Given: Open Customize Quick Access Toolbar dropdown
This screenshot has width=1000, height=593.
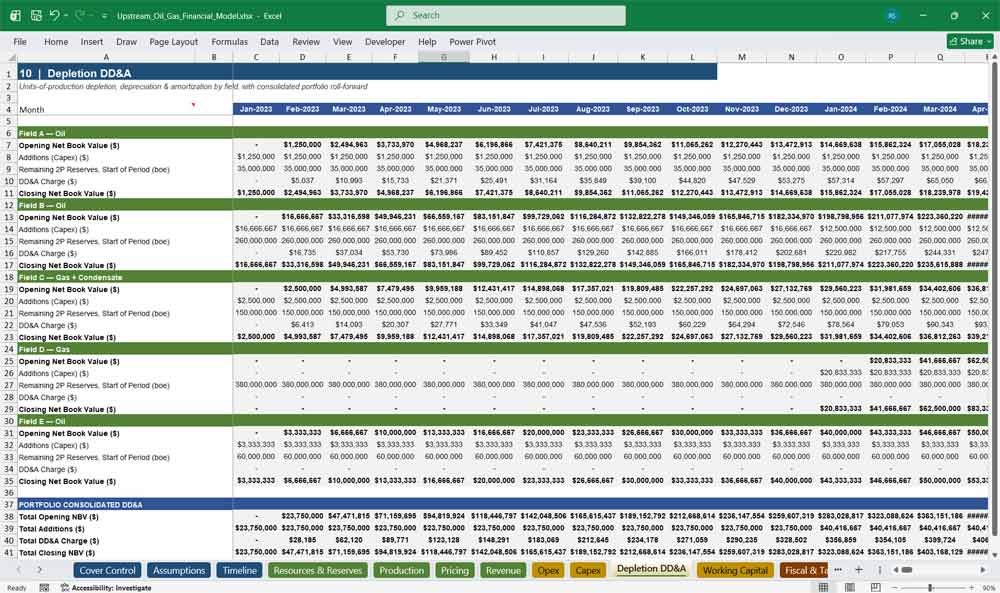Looking at the screenshot, I should pos(104,15).
